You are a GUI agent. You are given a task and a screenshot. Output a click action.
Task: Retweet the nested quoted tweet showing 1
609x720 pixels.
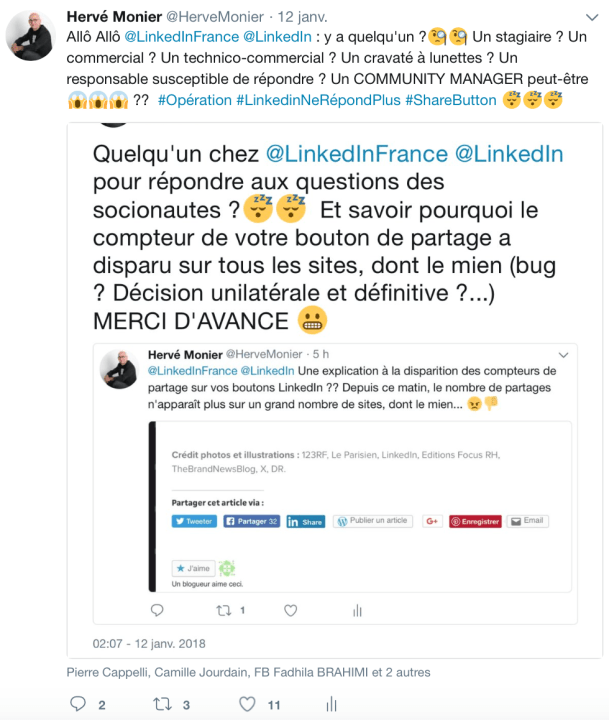point(224,611)
